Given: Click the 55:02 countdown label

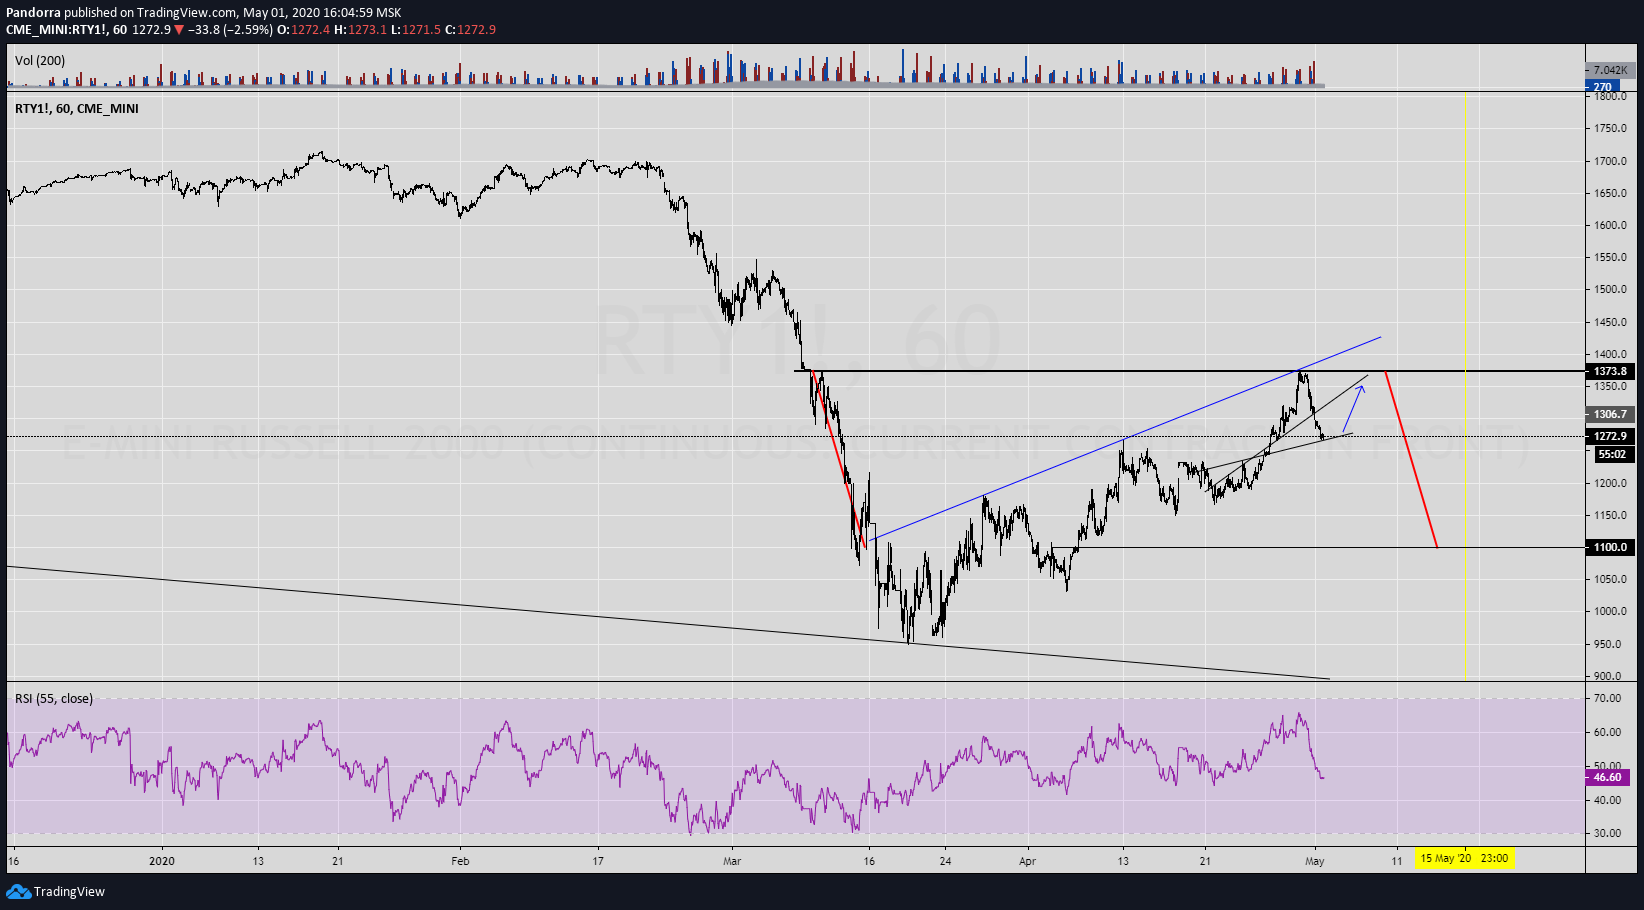Looking at the screenshot, I should point(1612,454).
